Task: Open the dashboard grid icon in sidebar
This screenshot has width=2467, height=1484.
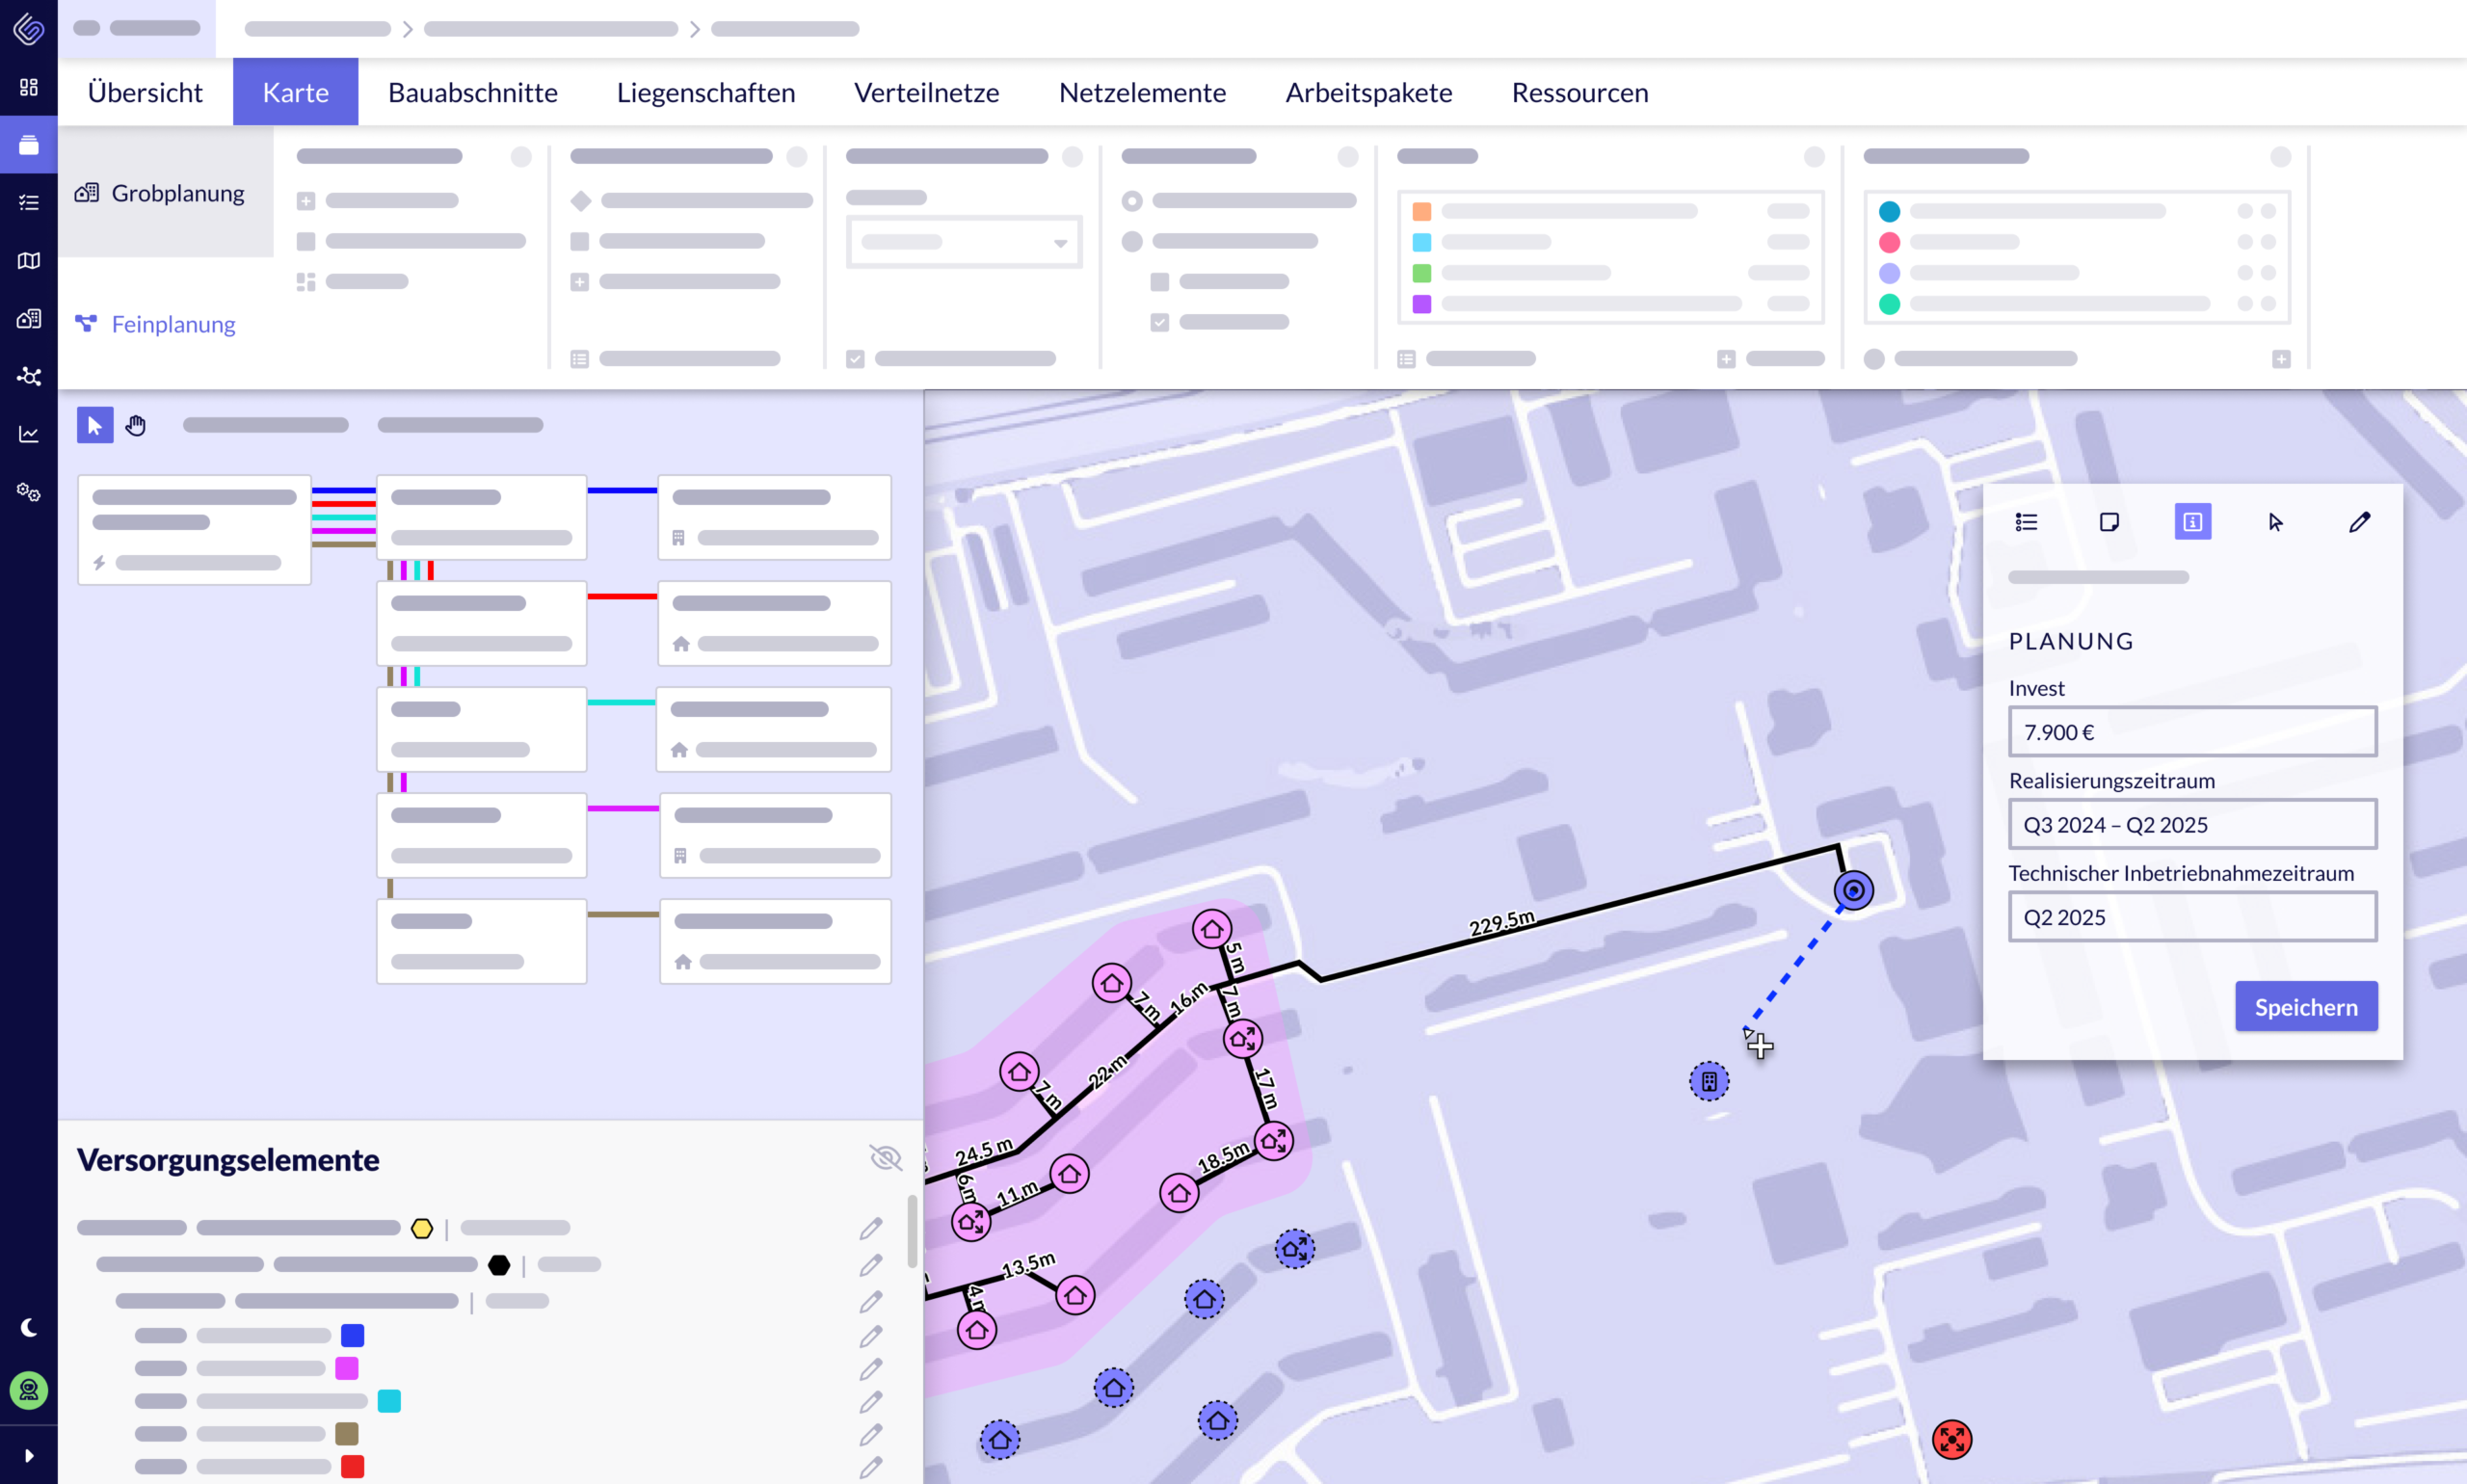Action: click(29, 87)
